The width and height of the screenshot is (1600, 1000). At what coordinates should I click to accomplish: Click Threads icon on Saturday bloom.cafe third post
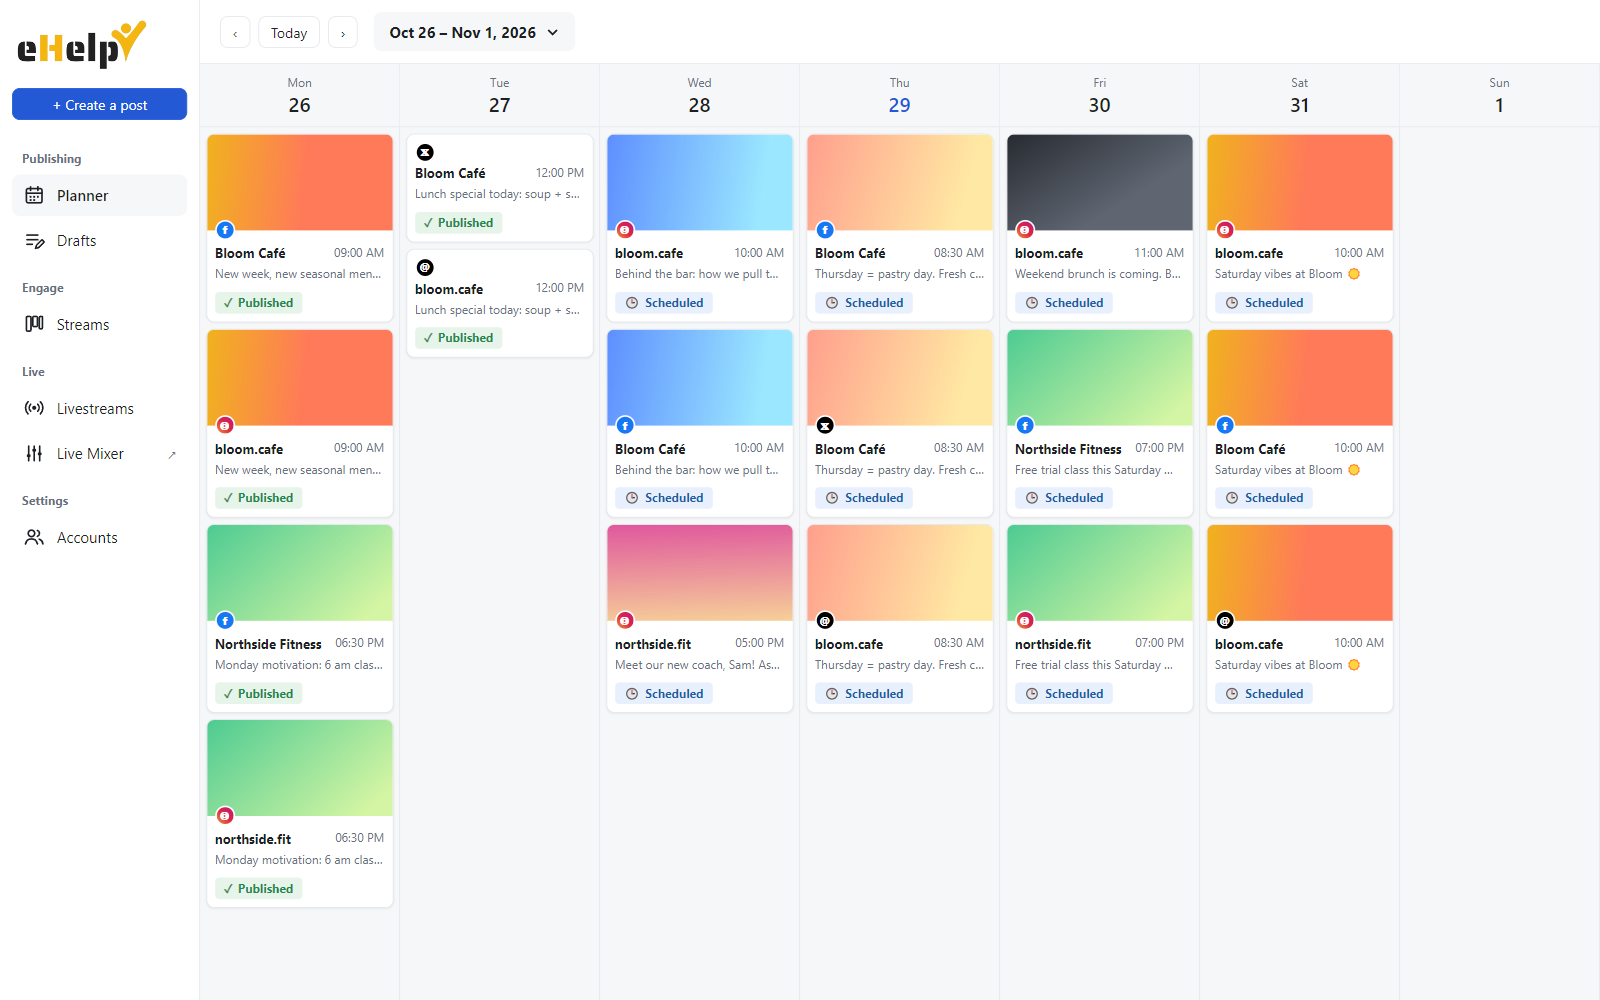[1225, 620]
